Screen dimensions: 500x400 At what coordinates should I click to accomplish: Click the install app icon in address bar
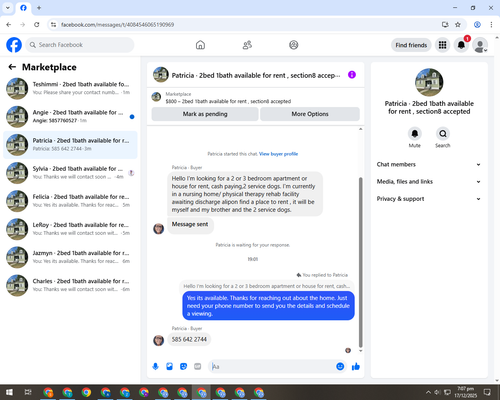(445, 25)
